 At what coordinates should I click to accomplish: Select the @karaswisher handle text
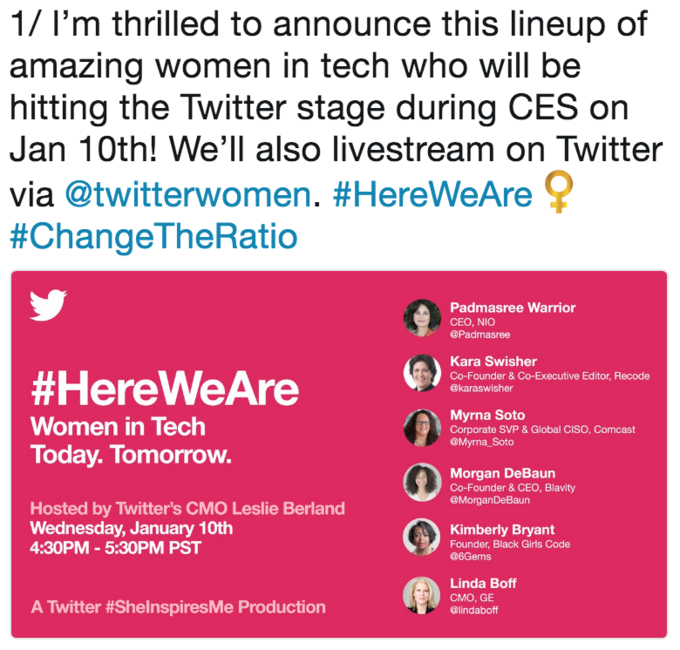[x=481, y=388]
